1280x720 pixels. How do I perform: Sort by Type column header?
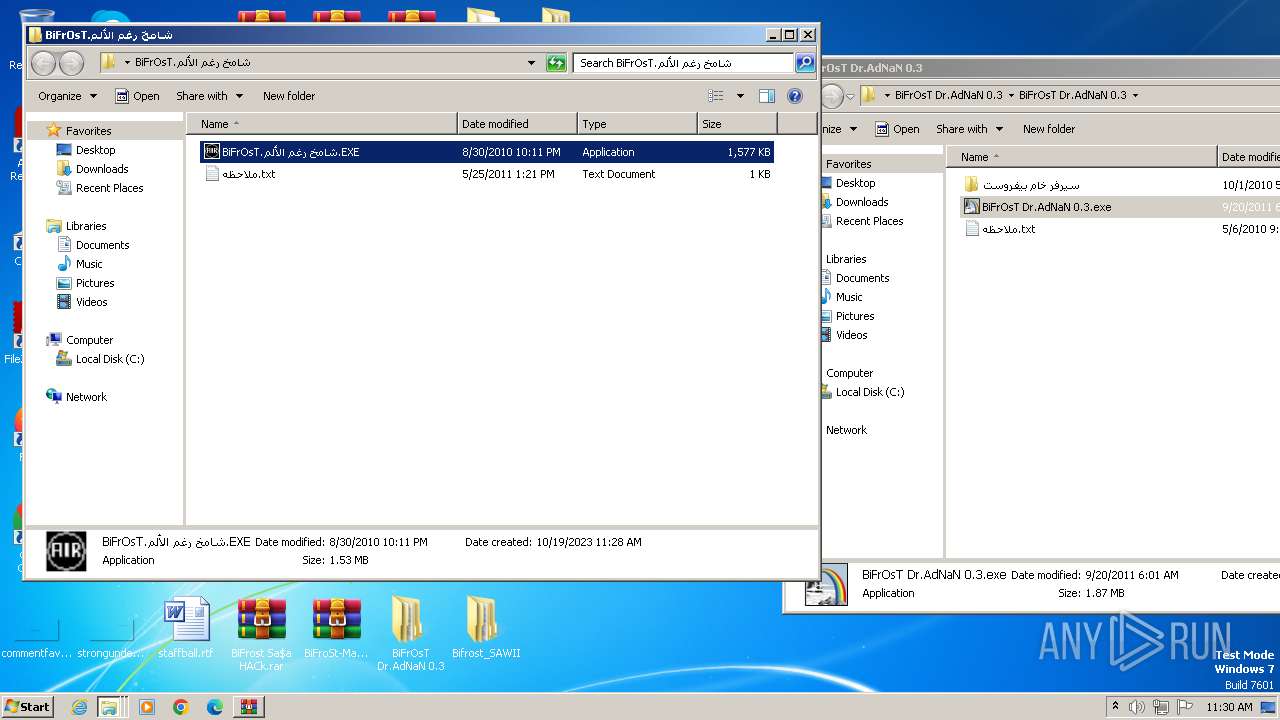pos(637,124)
